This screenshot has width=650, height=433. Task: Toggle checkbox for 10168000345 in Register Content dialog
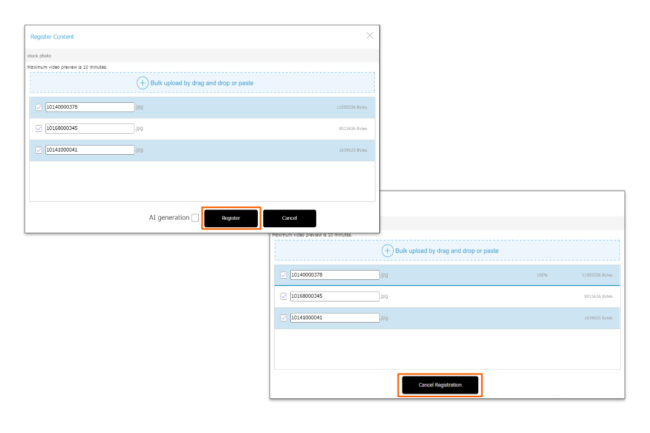click(39, 128)
